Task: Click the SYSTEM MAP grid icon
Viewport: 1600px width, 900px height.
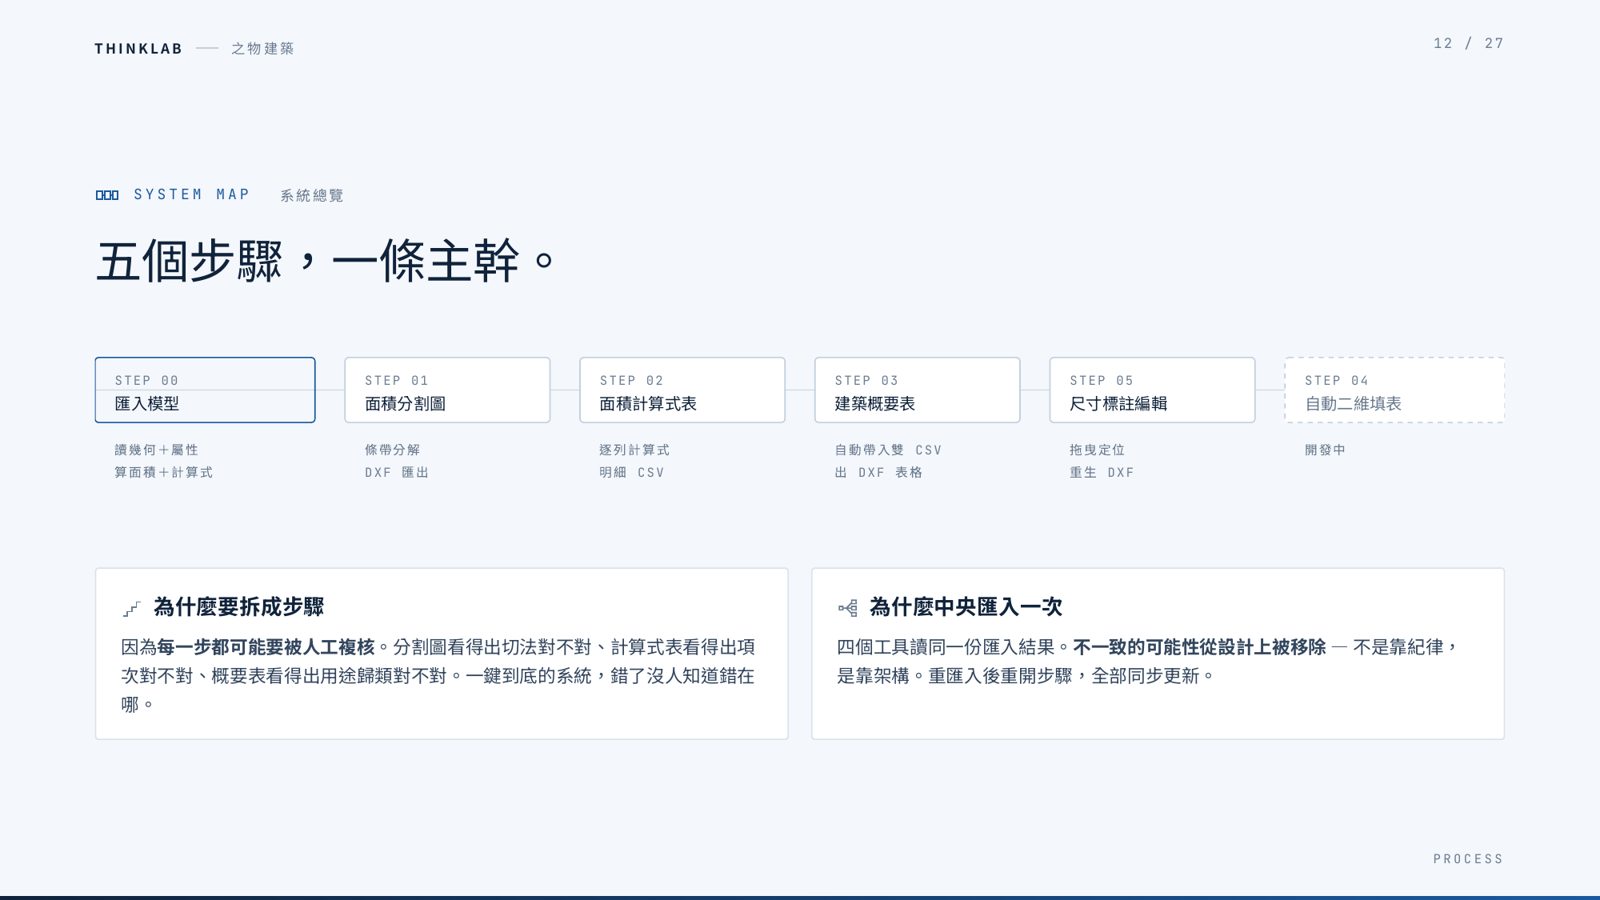Action: point(107,195)
